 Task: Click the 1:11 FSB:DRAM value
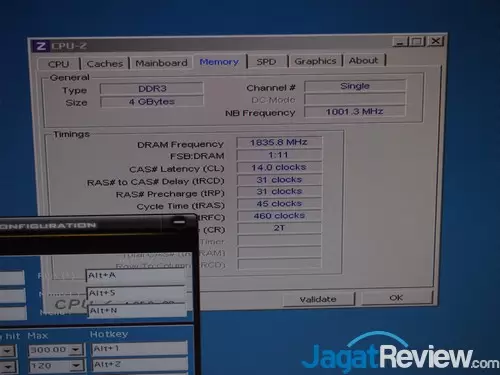pos(279,155)
